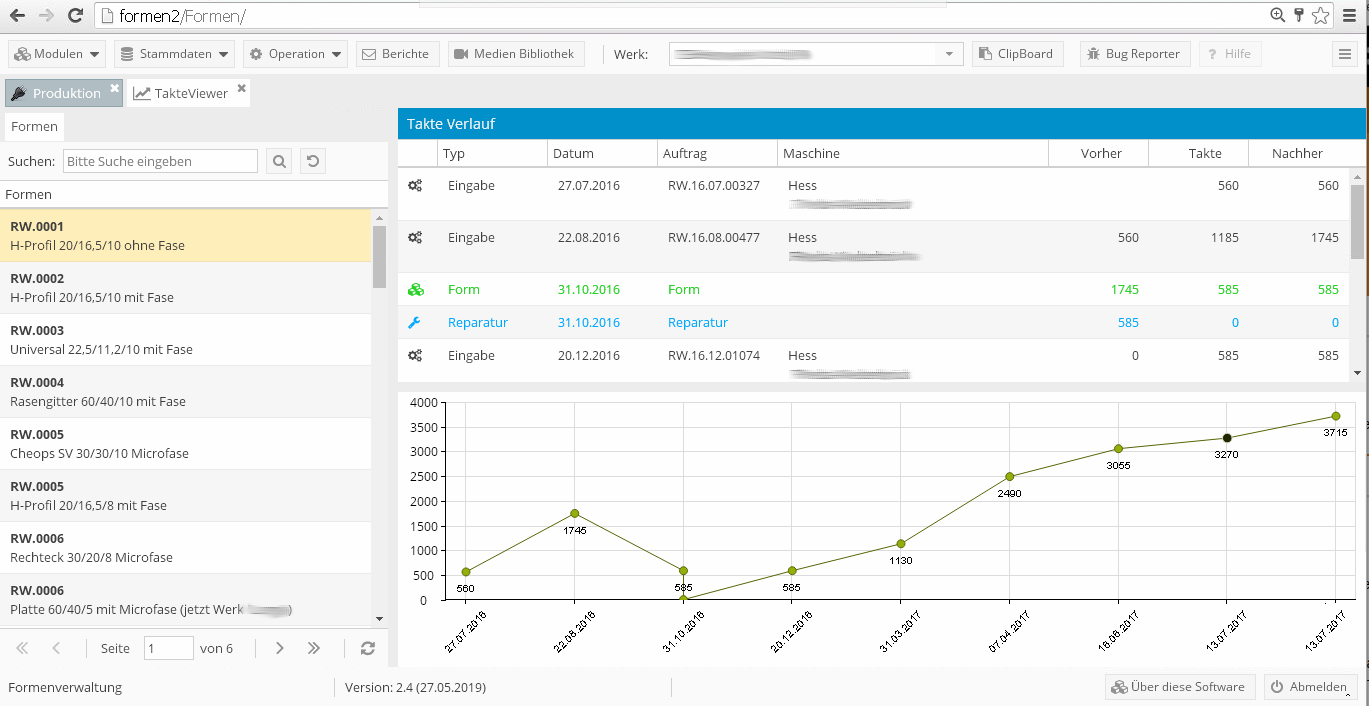Click the browser address bar
The image size is (1369, 706).
pyautogui.click(x=680, y=15)
